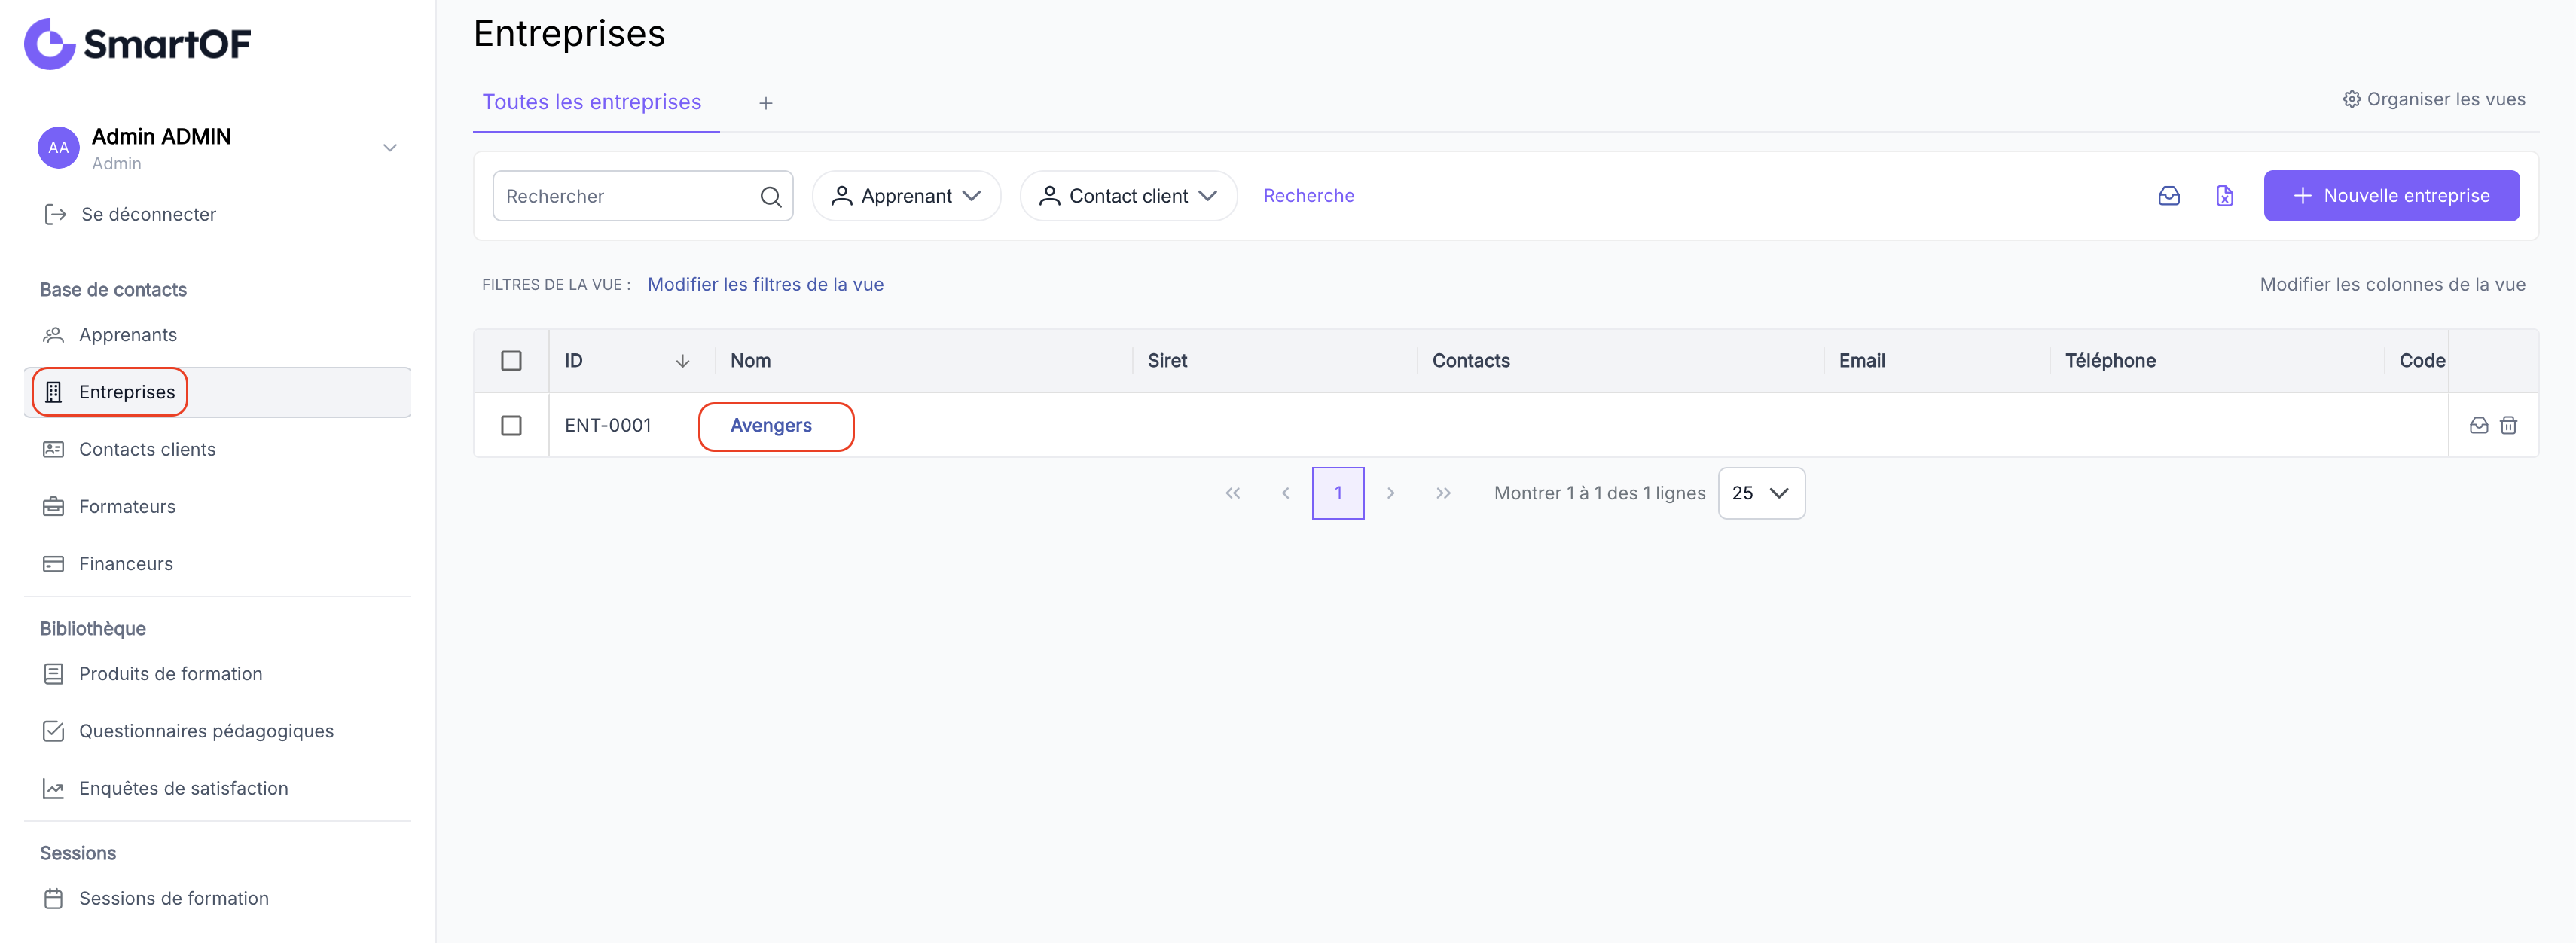Go to last page double chevron
The image size is (2576, 943).
pos(1443,493)
